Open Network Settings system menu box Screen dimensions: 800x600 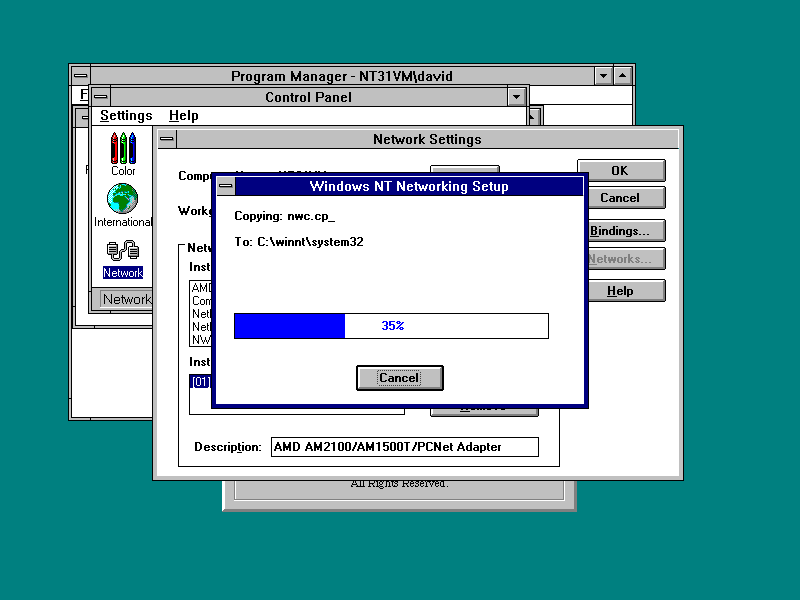pos(167,139)
